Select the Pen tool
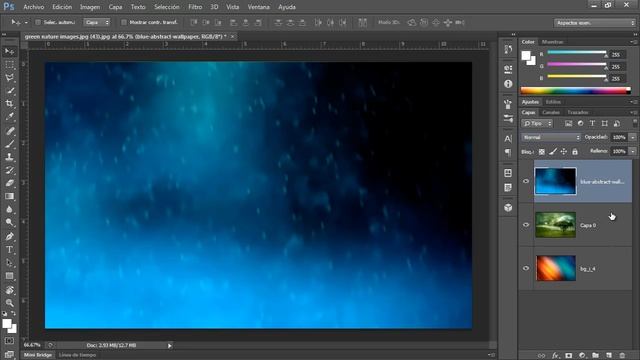The height and width of the screenshot is (360, 640). (x=9, y=236)
